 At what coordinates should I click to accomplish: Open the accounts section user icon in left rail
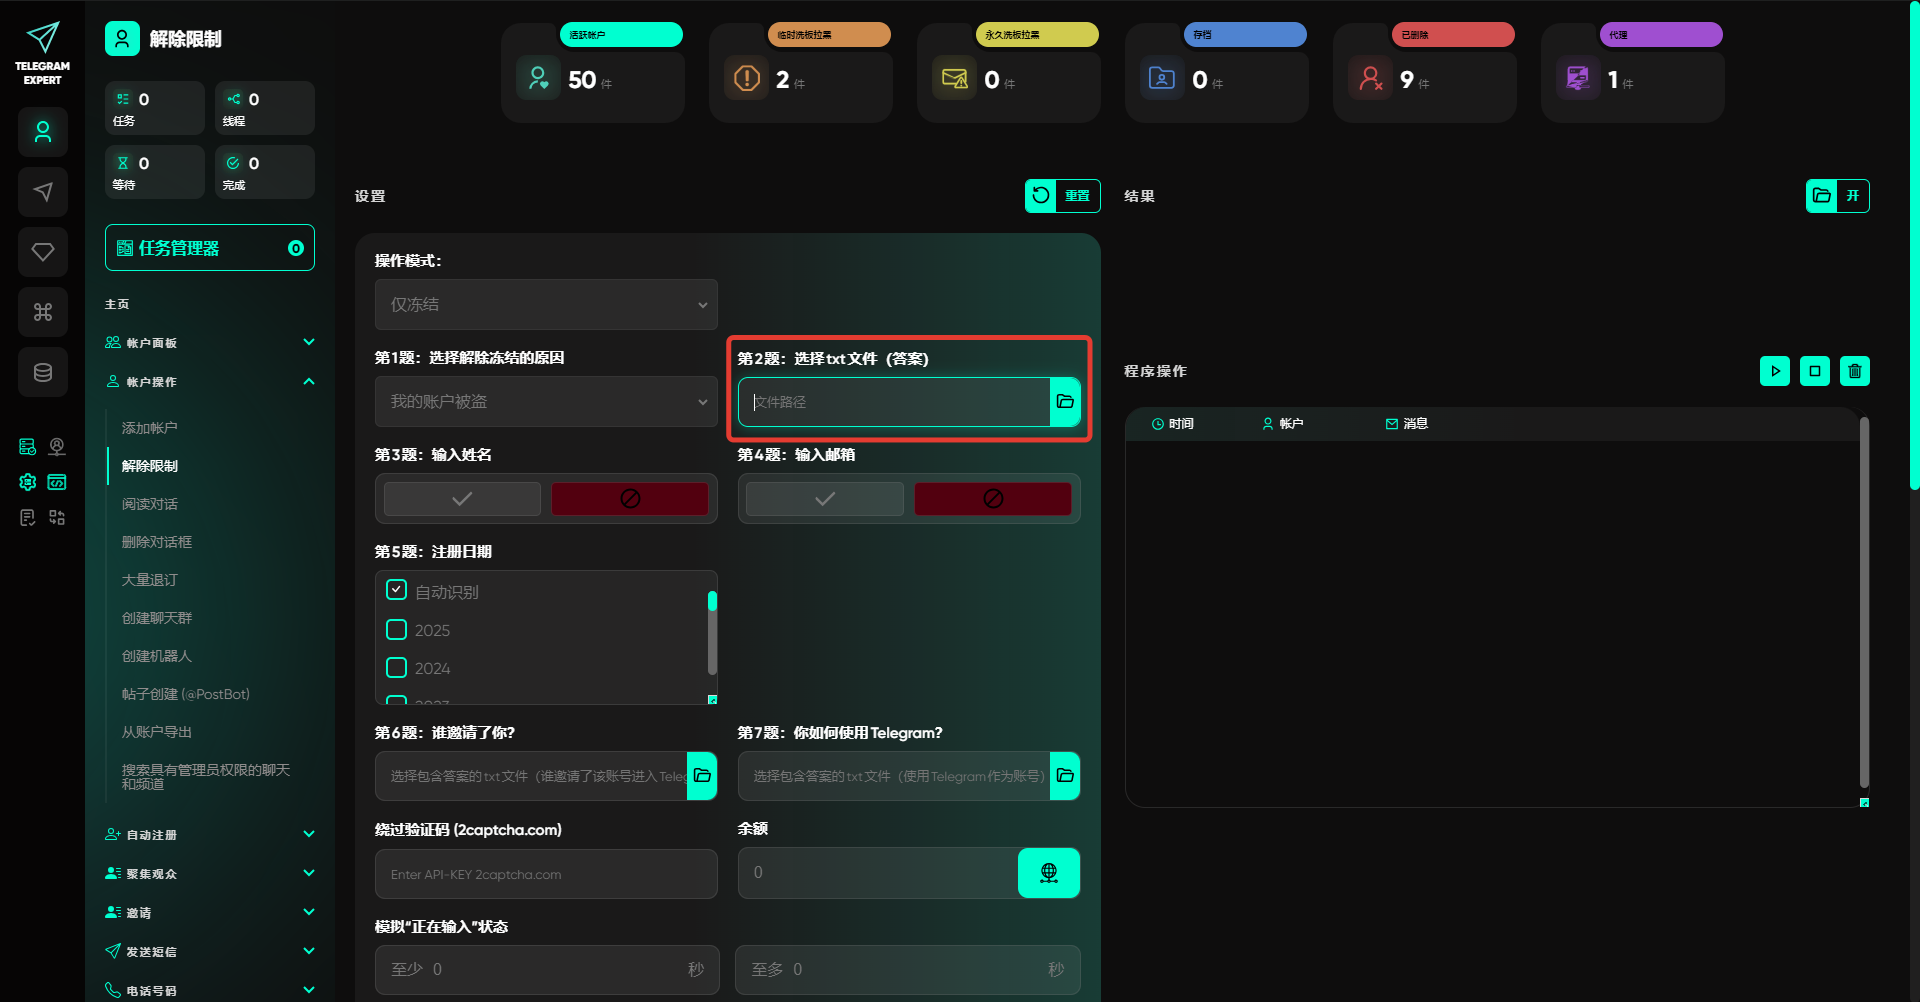click(x=43, y=132)
